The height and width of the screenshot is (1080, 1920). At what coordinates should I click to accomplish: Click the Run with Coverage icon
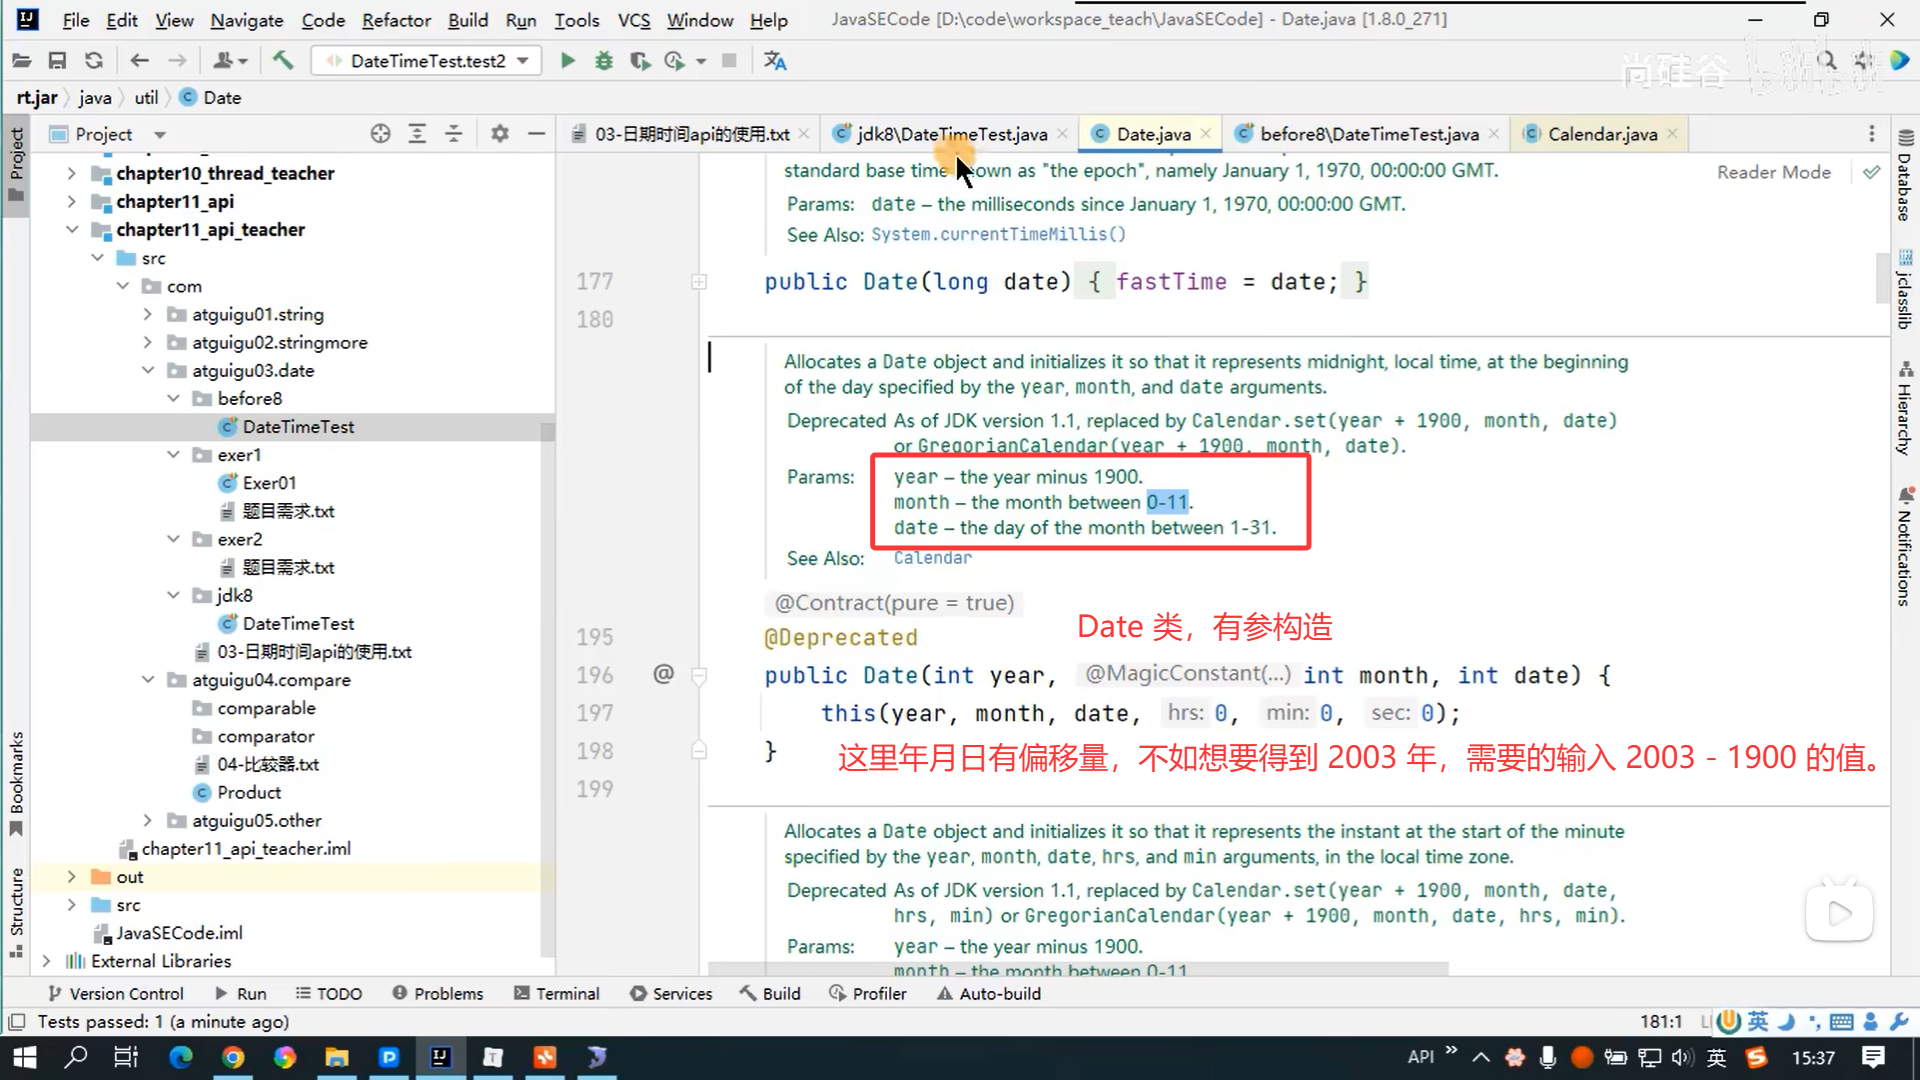click(640, 61)
